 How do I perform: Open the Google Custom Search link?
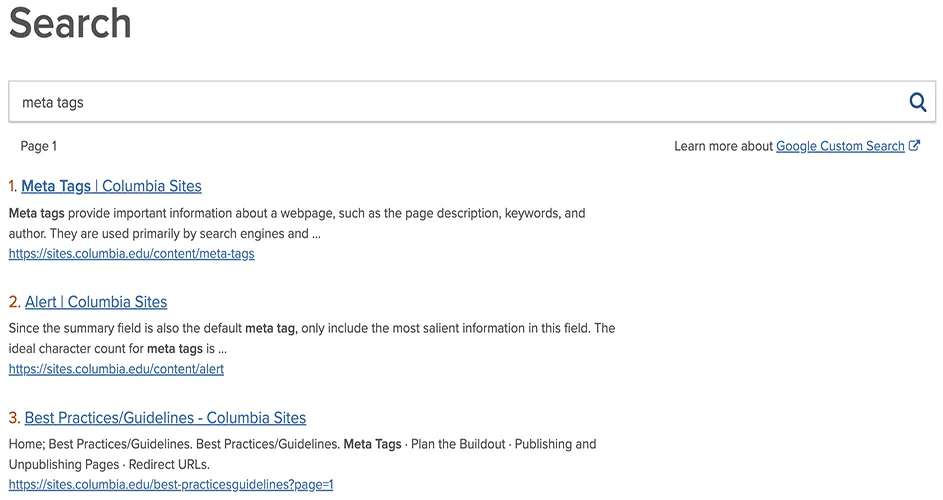(x=840, y=146)
